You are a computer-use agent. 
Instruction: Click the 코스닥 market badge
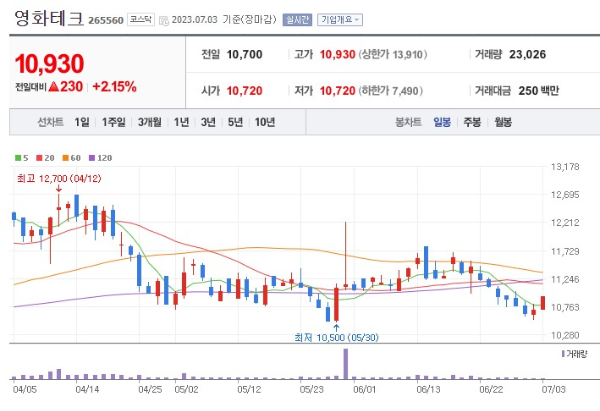click(141, 20)
